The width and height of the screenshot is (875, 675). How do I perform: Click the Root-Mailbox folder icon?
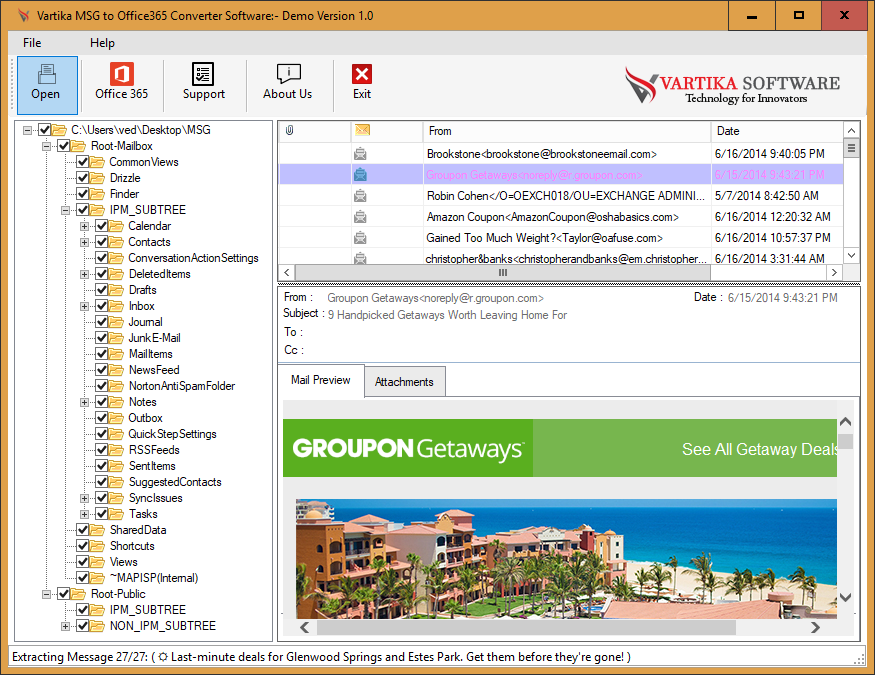click(78, 146)
